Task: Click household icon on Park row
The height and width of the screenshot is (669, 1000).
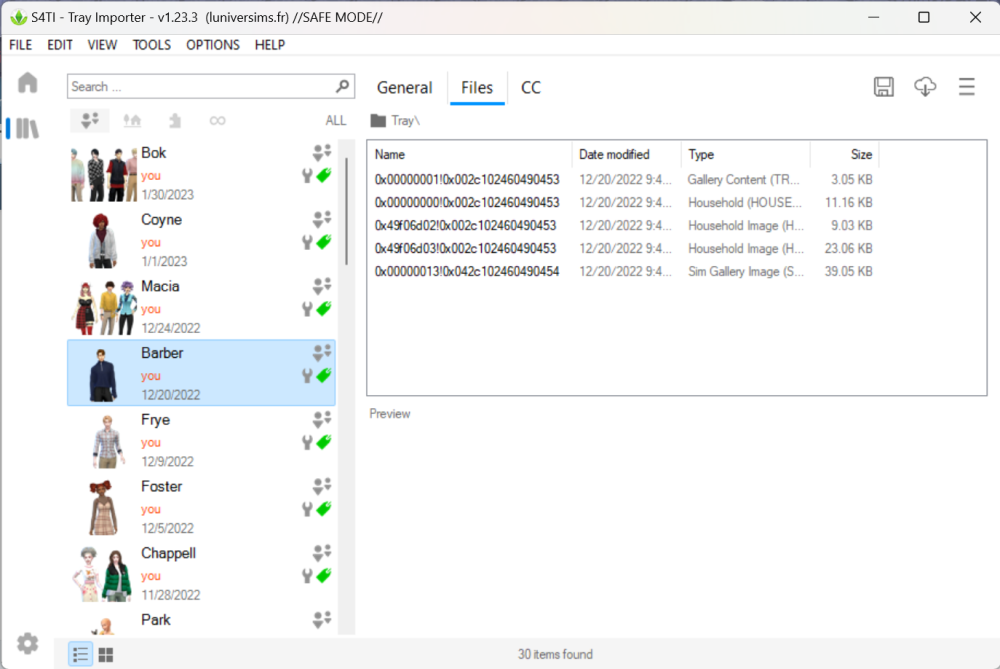Action: 322,619
